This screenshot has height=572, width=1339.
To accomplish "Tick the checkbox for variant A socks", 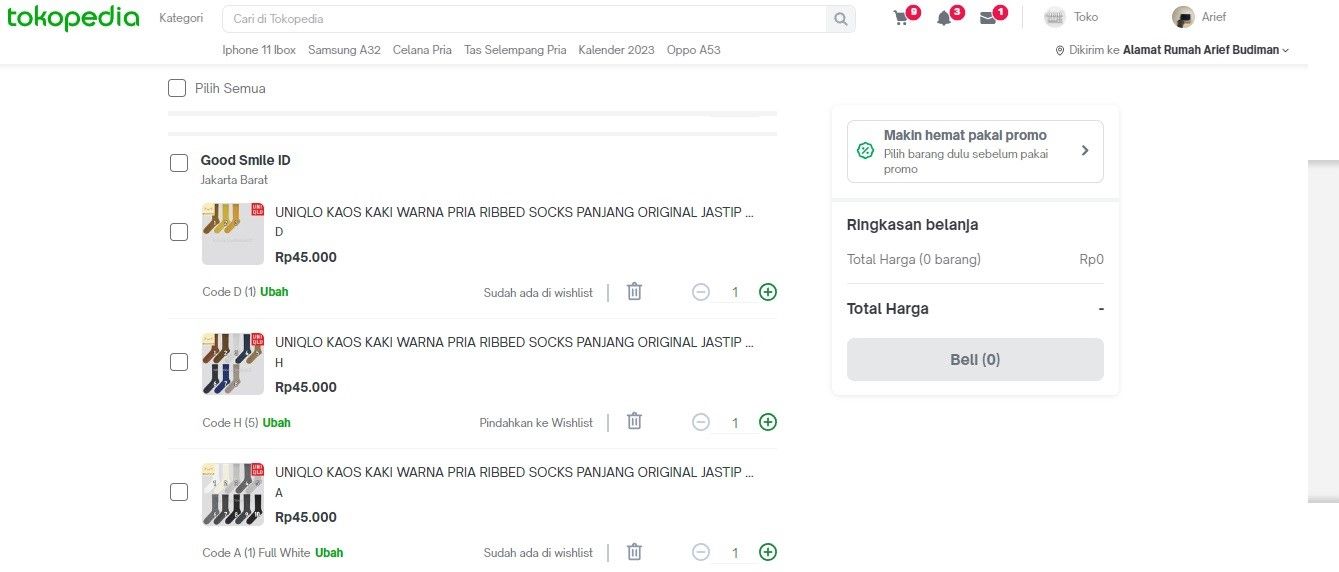I will click(179, 492).
